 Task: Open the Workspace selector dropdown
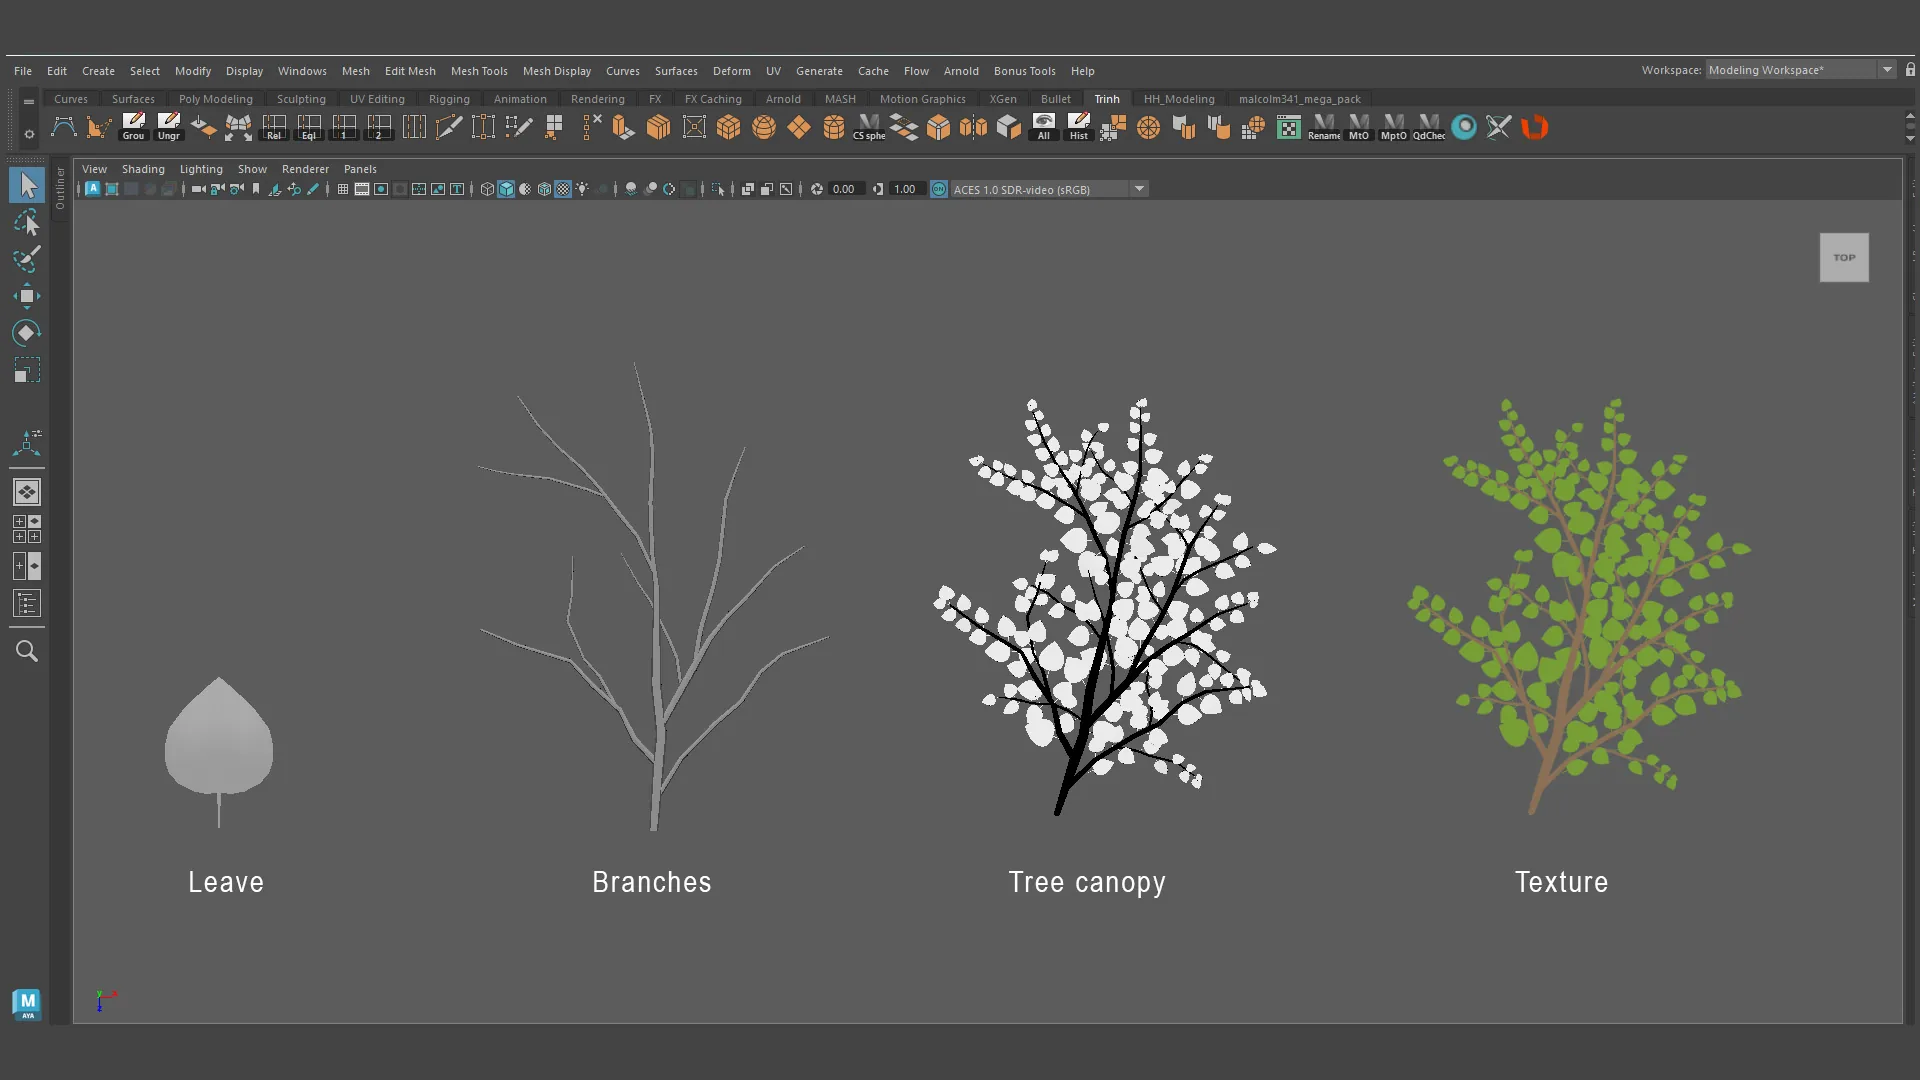1800,70
